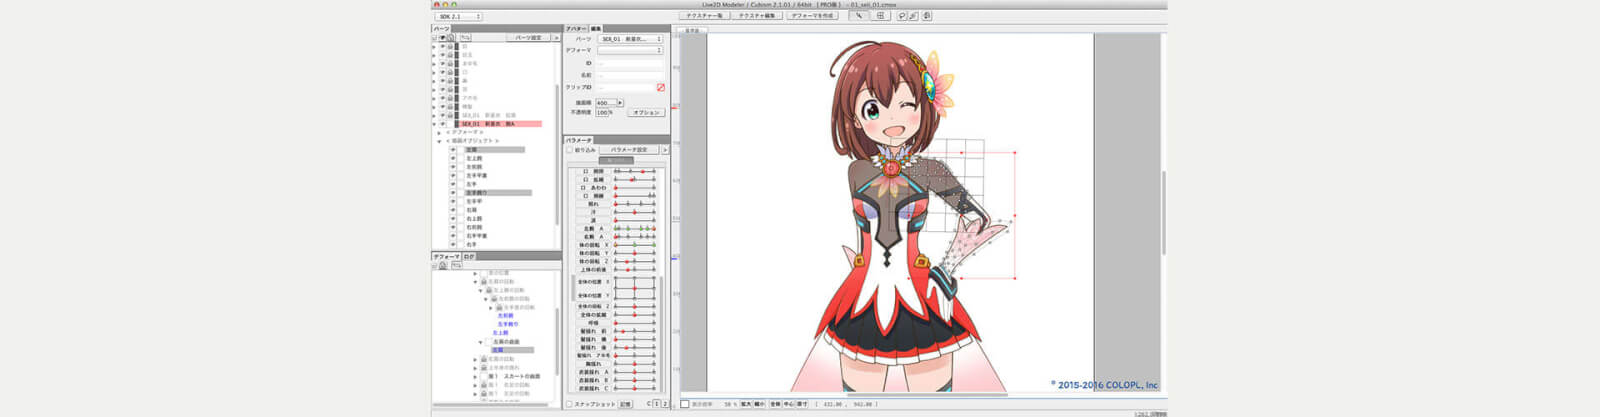Hide the 右前腕 drawing object

tap(453, 227)
